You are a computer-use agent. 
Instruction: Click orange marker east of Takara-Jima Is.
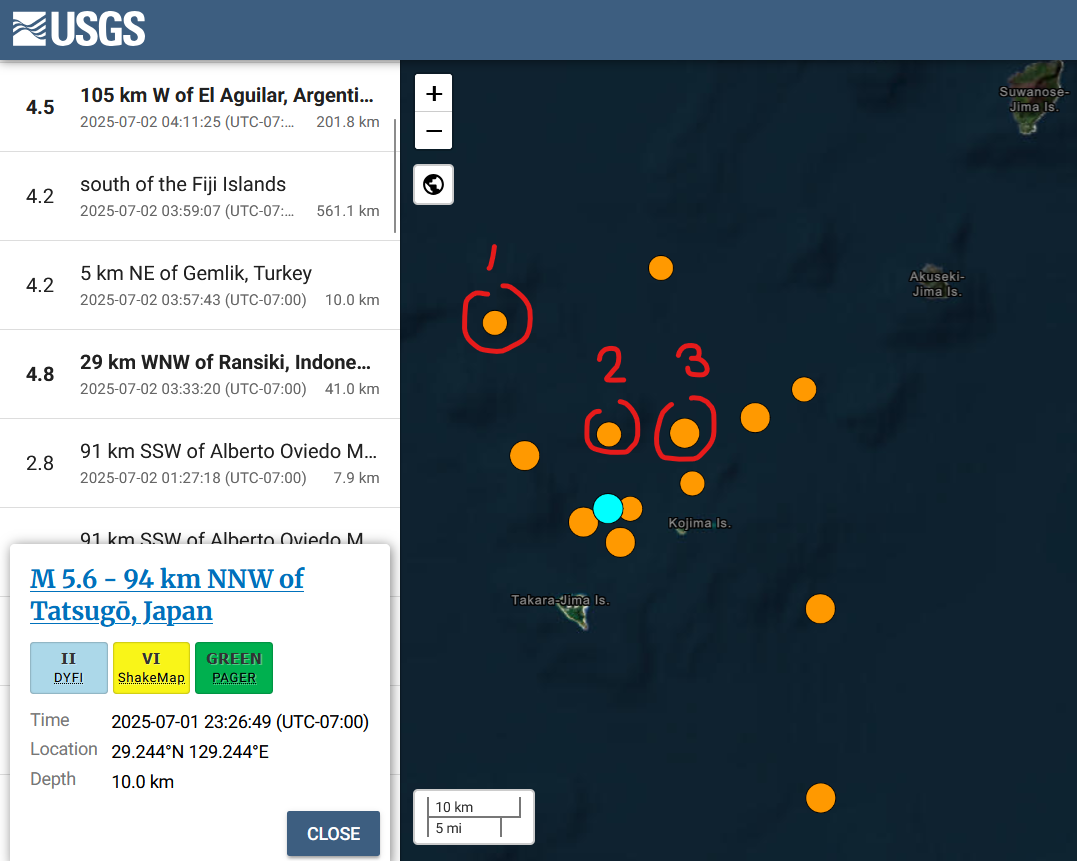(x=820, y=609)
